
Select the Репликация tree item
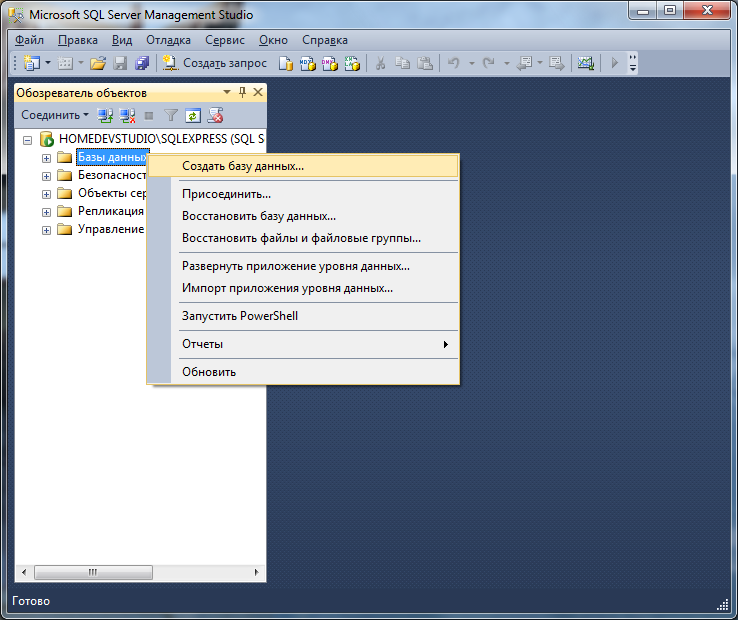click(111, 211)
